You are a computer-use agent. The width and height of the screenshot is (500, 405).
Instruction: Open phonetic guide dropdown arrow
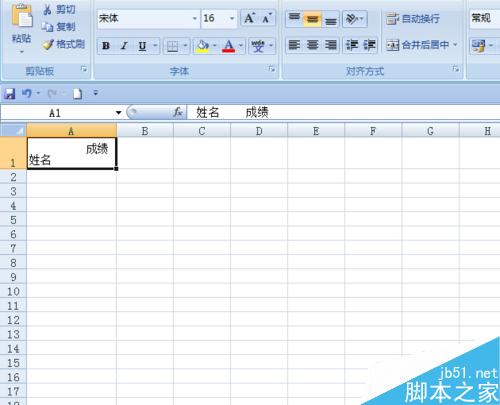tap(271, 46)
